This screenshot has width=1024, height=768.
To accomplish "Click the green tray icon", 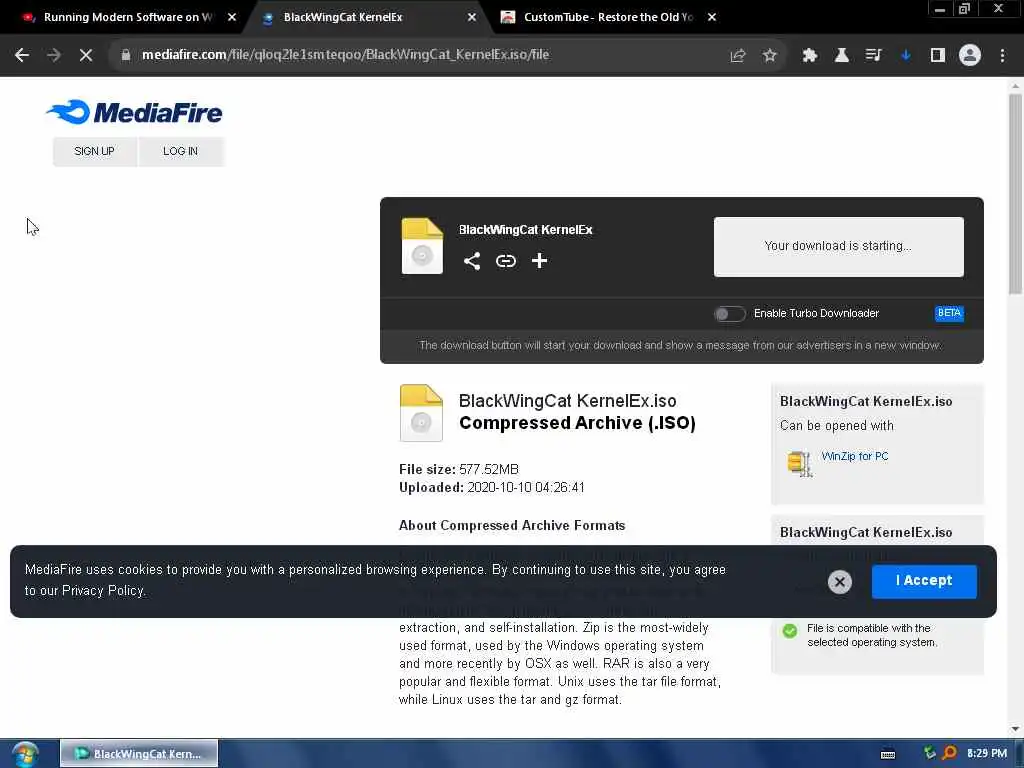I will pyautogui.click(x=929, y=753).
